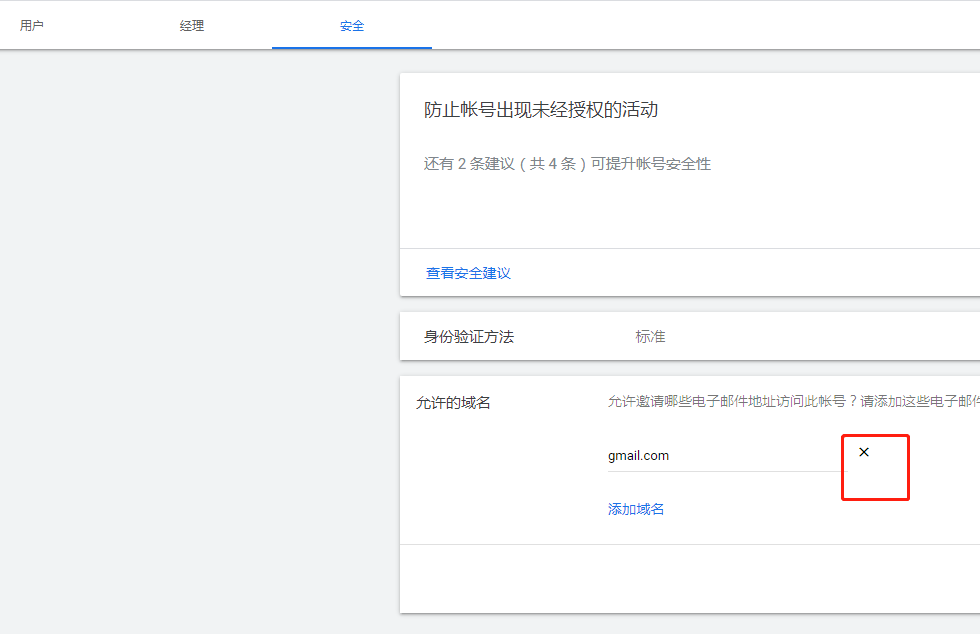The height and width of the screenshot is (634, 980).
Task: Click the heading 防止帐号出现未经授权的活动
Action: pos(541,110)
